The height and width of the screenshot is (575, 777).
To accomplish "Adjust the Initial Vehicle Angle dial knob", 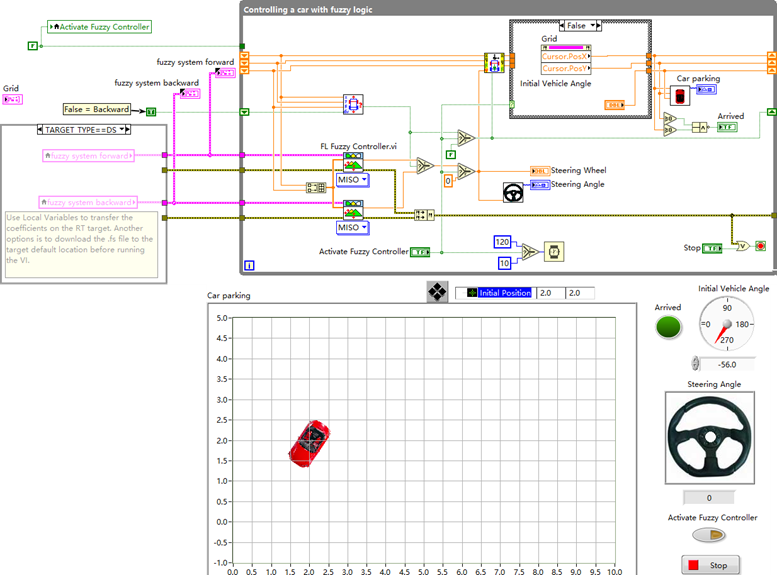I will [726, 324].
